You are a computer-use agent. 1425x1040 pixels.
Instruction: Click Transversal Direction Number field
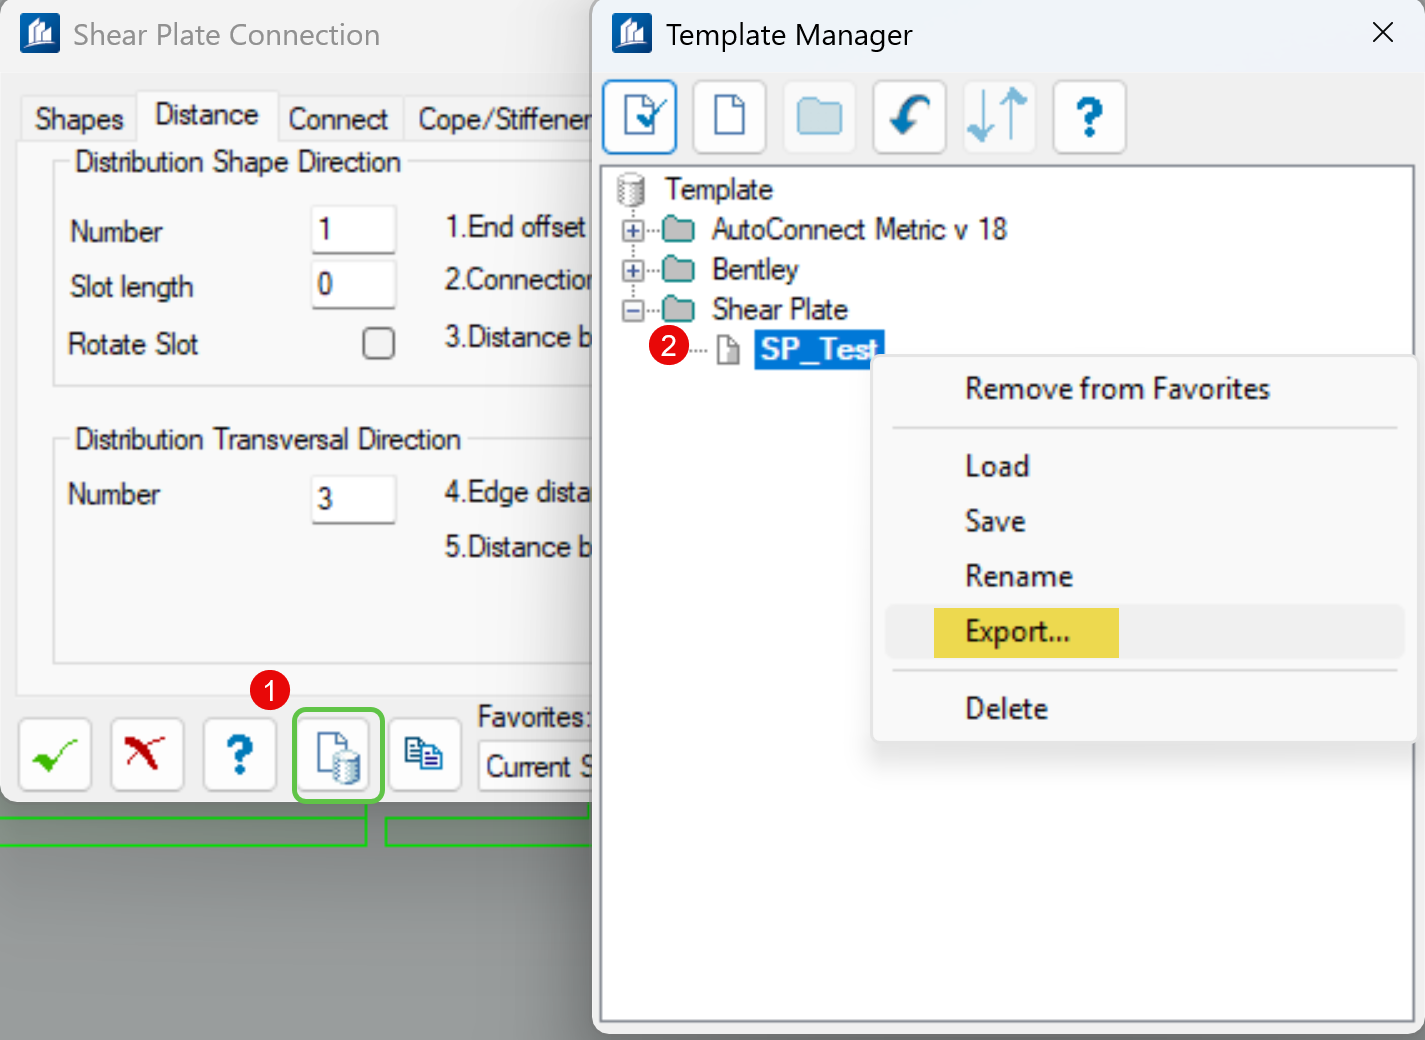click(x=354, y=498)
